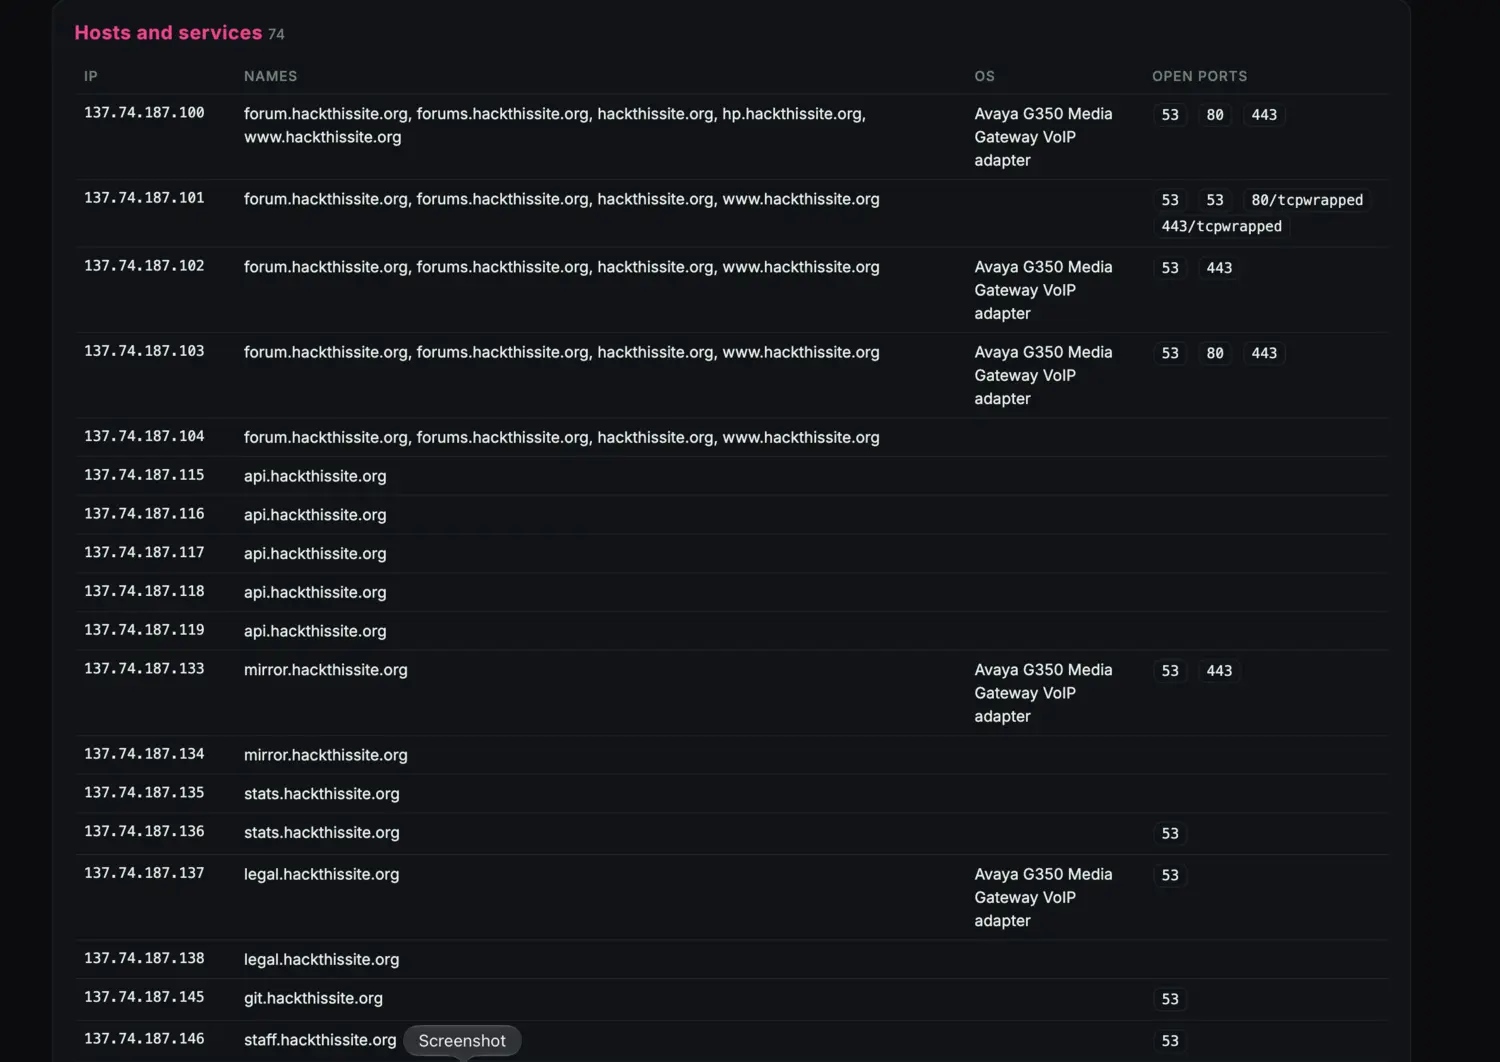Select the 80/tcpwrapped port badge
This screenshot has width=1500, height=1062.
1307,200
